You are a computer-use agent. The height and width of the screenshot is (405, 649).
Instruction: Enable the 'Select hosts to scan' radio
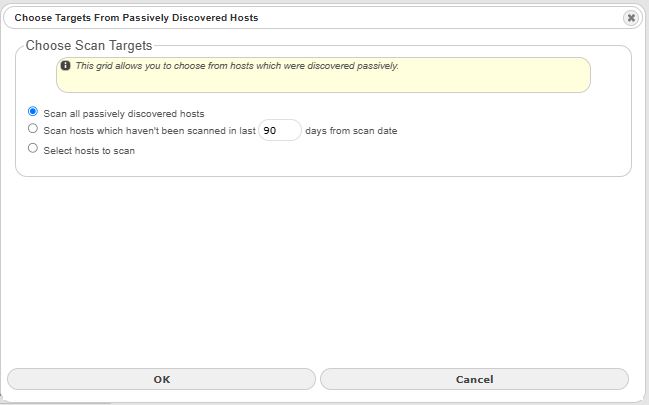point(33,148)
